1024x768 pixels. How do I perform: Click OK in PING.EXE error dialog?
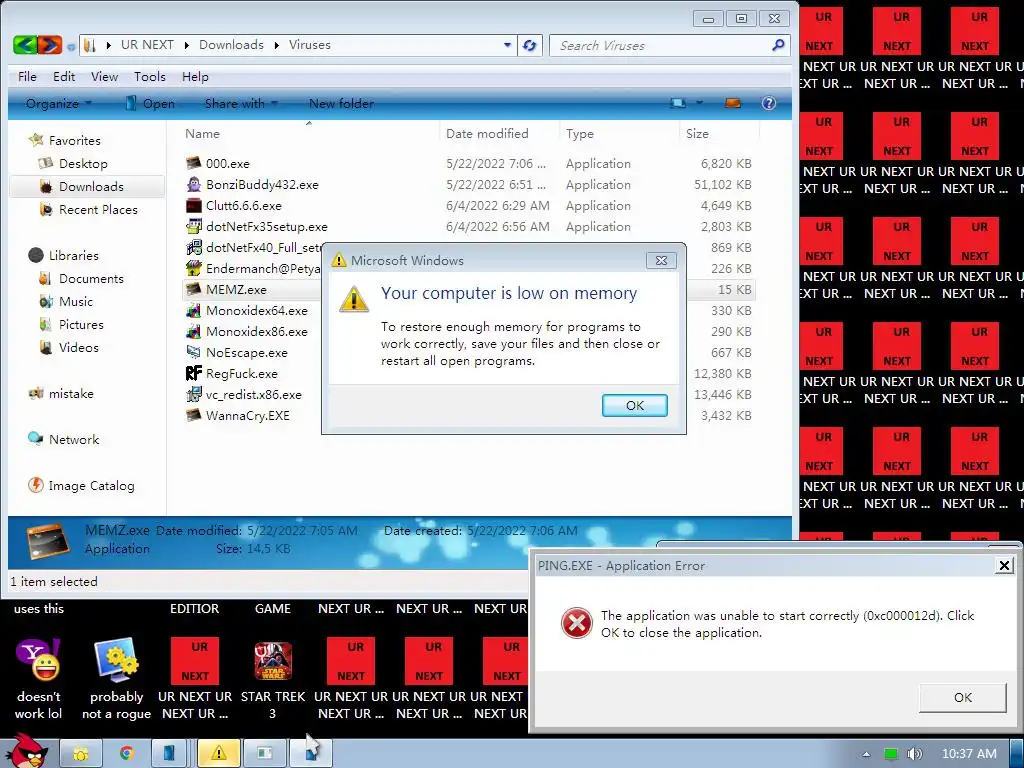(963, 697)
